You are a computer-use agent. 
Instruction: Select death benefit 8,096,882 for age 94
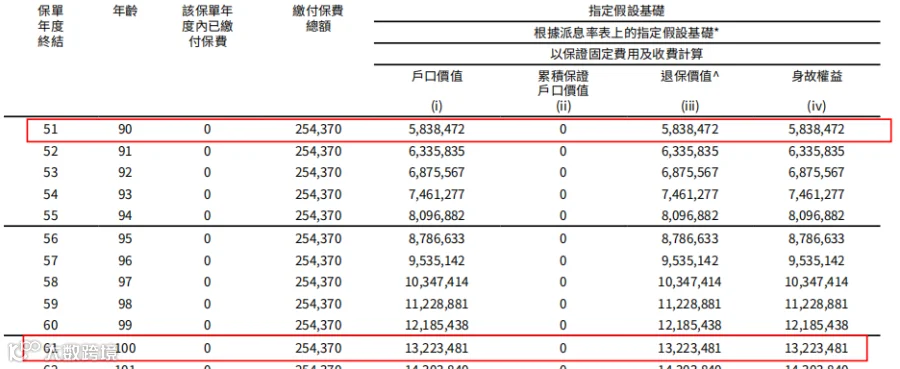pos(817,216)
